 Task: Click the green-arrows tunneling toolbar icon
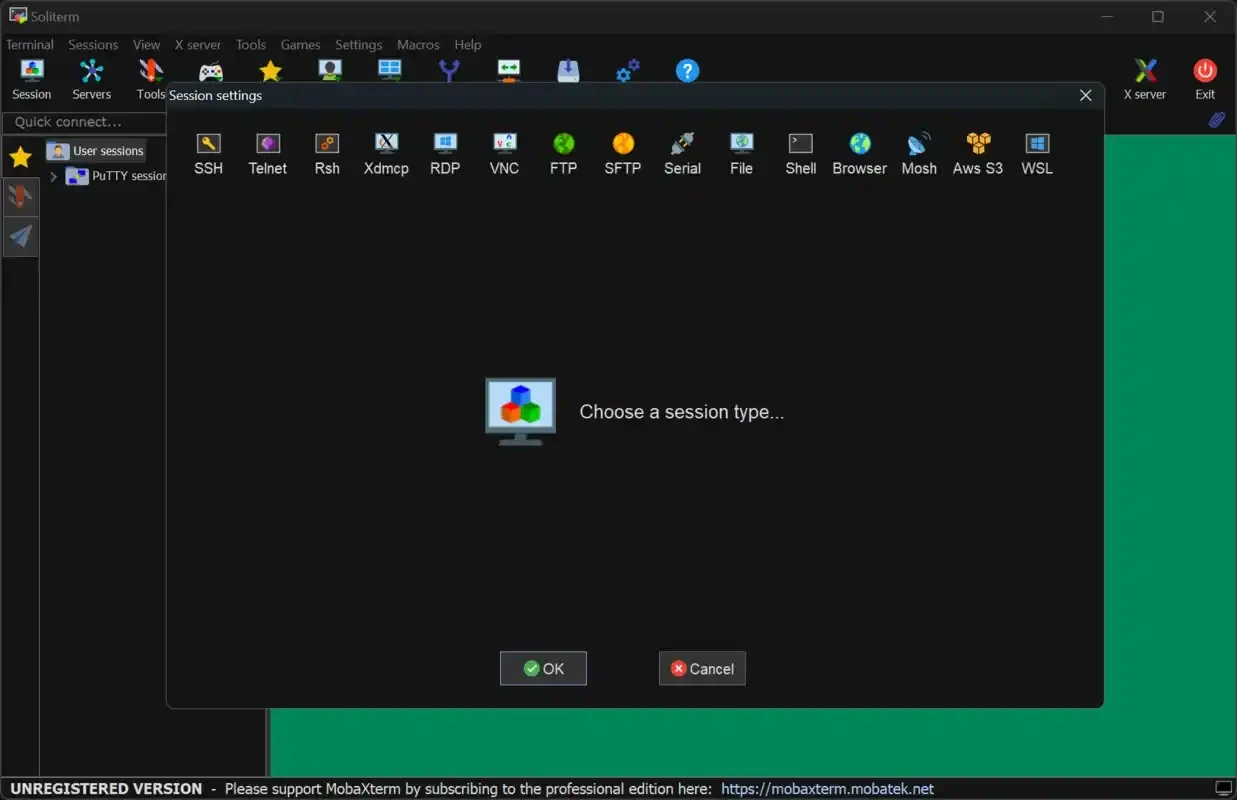point(509,70)
